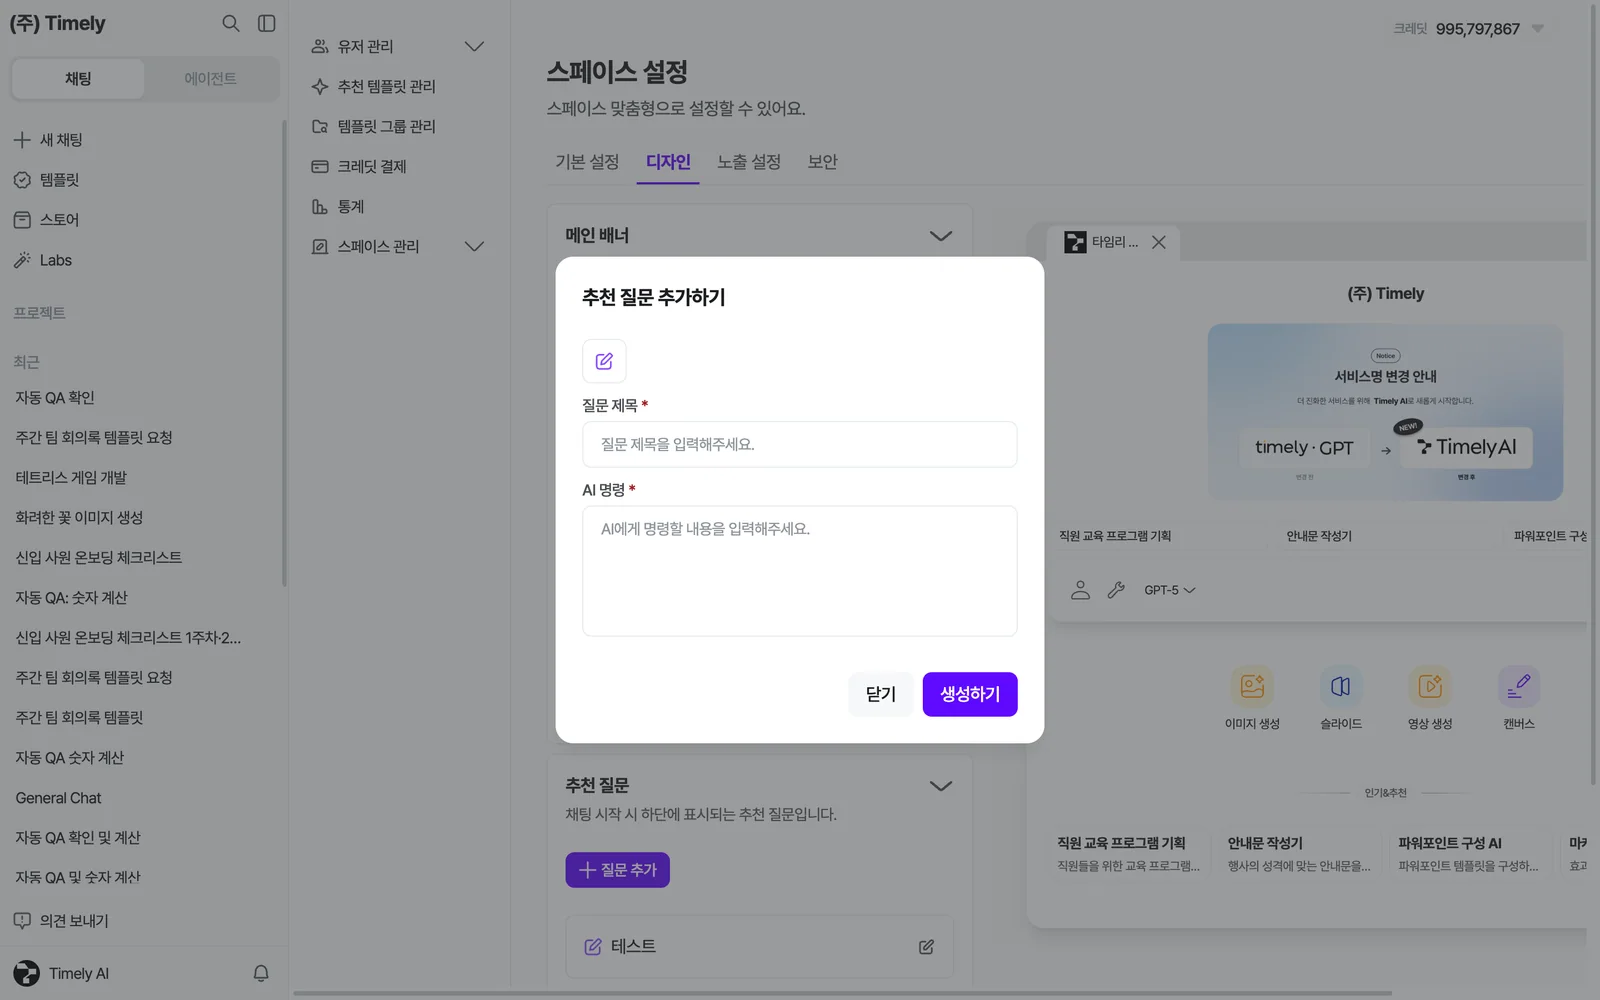Click the notification bell icon
The image size is (1600, 1000).
coord(261,973)
